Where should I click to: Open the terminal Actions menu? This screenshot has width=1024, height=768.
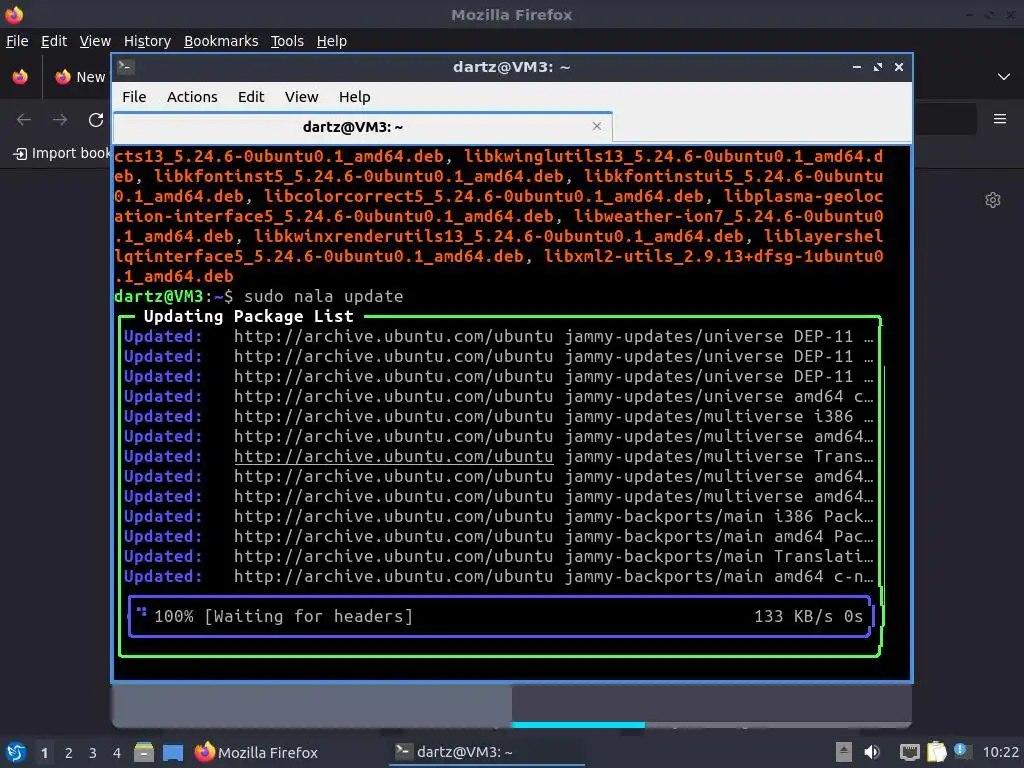click(x=192, y=97)
